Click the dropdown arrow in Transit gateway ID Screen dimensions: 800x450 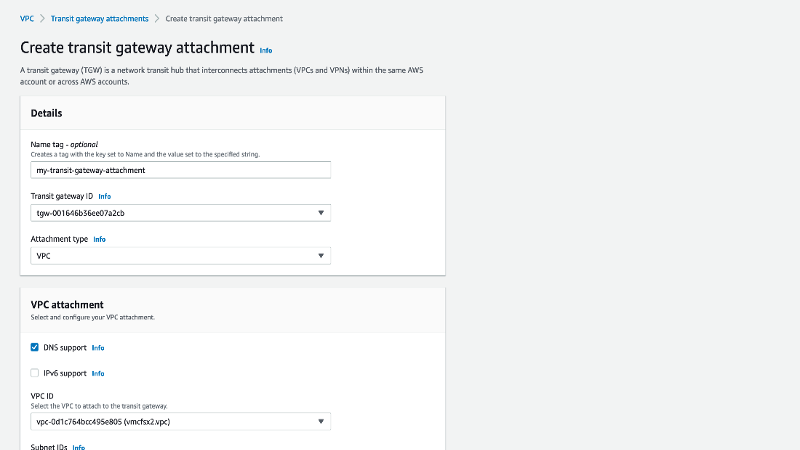point(321,213)
